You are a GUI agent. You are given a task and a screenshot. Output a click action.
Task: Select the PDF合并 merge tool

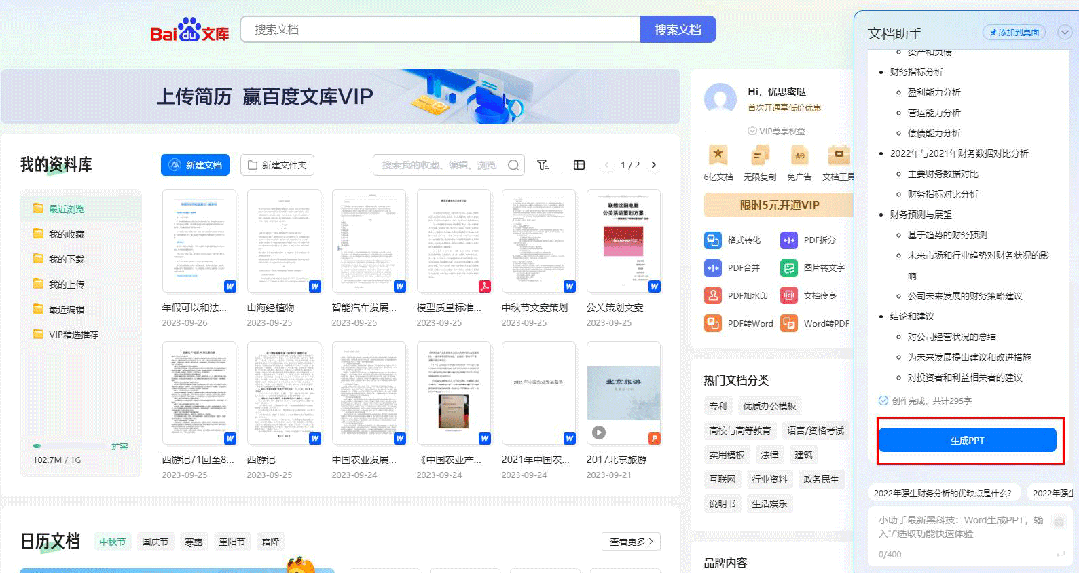pyautogui.click(x=713, y=268)
